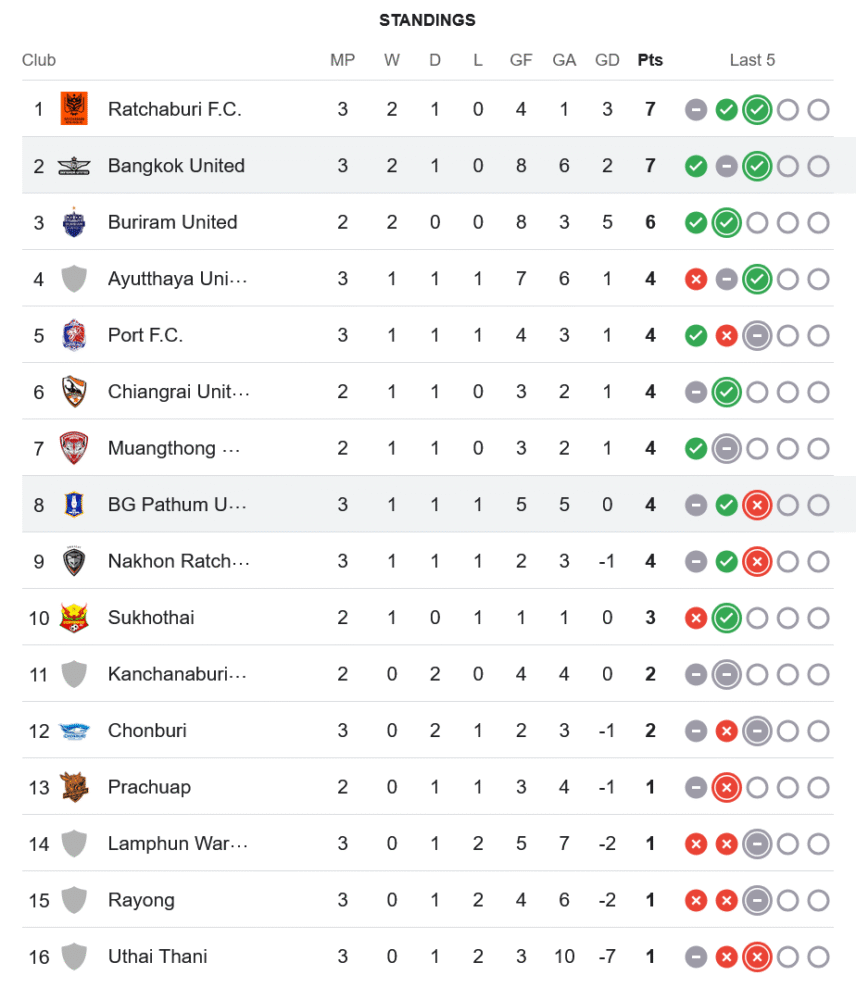Image resolution: width=856 pixels, height=1000 pixels.
Task: Click the Standings heading
Action: click(x=427, y=20)
